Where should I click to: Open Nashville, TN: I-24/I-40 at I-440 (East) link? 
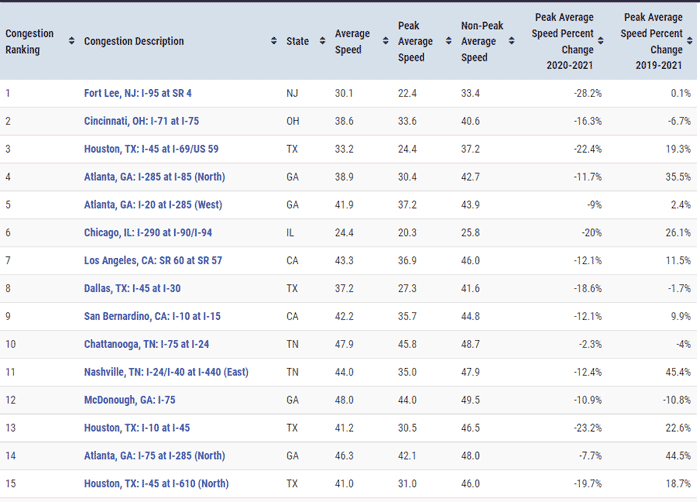pos(166,372)
